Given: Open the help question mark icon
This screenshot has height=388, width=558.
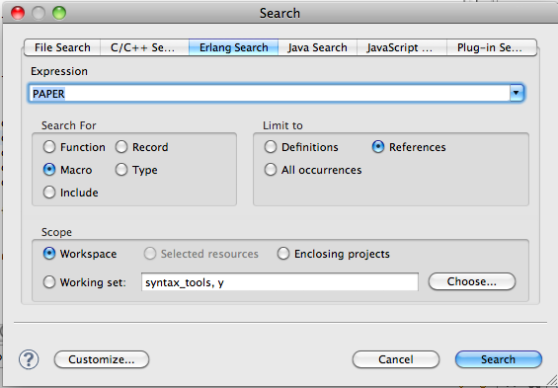Looking at the screenshot, I should point(28,360).
